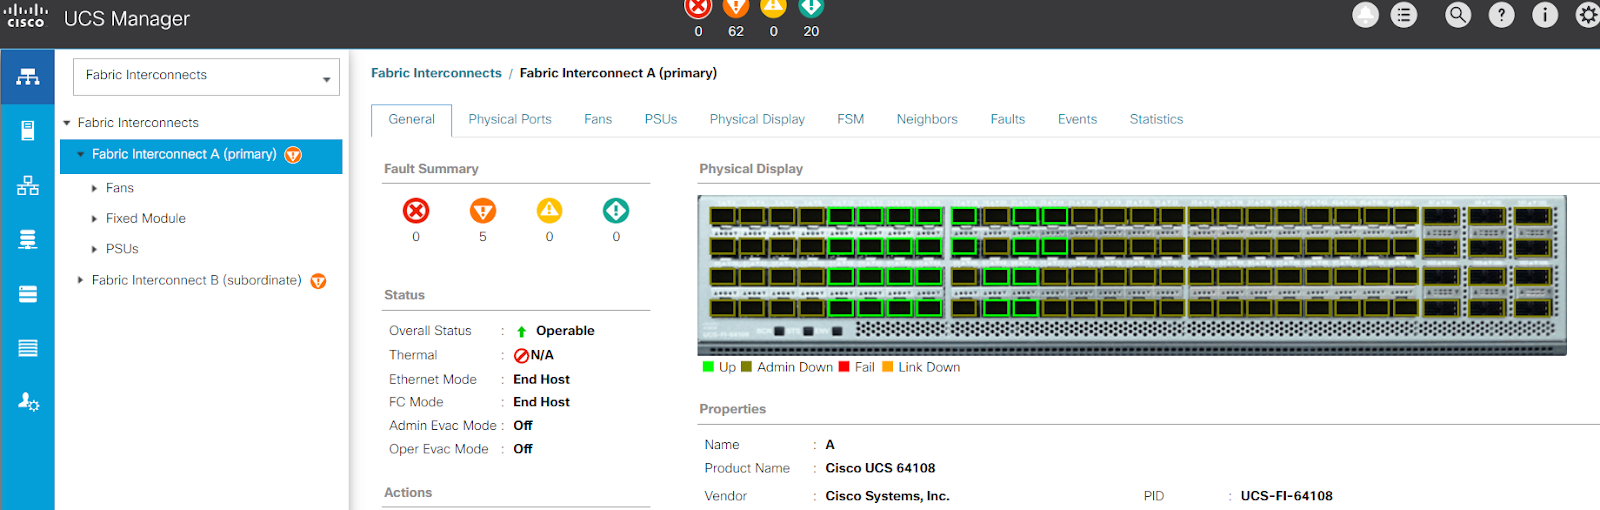
Task: Expand the Fans tree node
Action: click(94, 188)
